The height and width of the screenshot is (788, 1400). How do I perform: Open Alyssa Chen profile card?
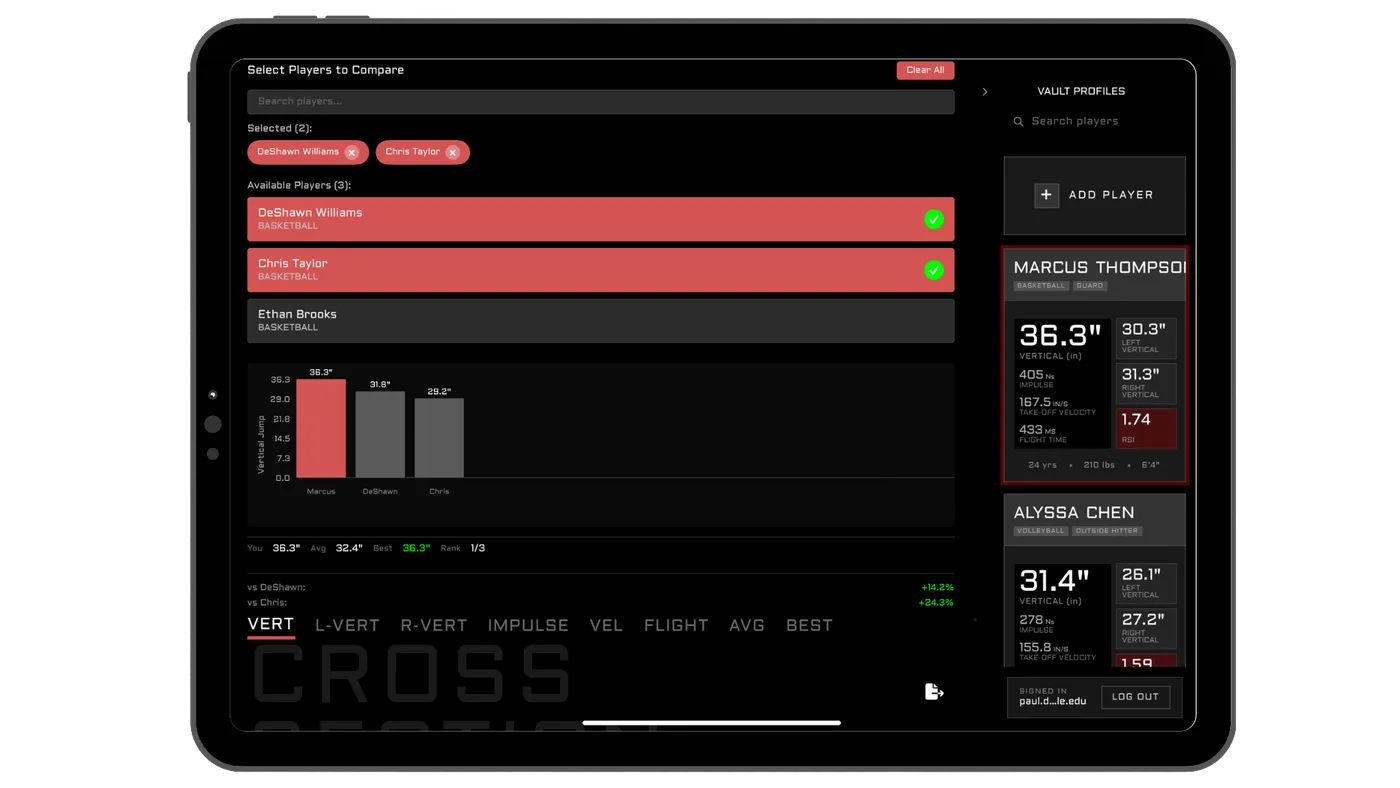[1095, 580]
